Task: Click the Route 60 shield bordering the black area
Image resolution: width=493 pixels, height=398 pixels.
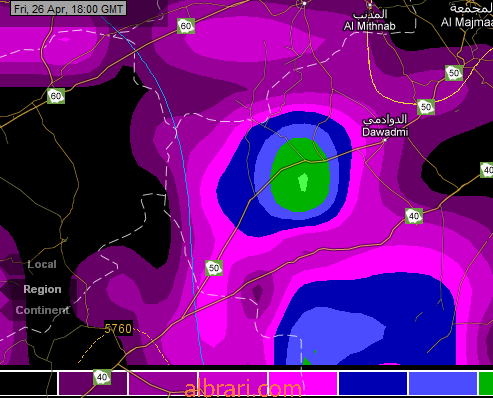Action: click(56, 96)
